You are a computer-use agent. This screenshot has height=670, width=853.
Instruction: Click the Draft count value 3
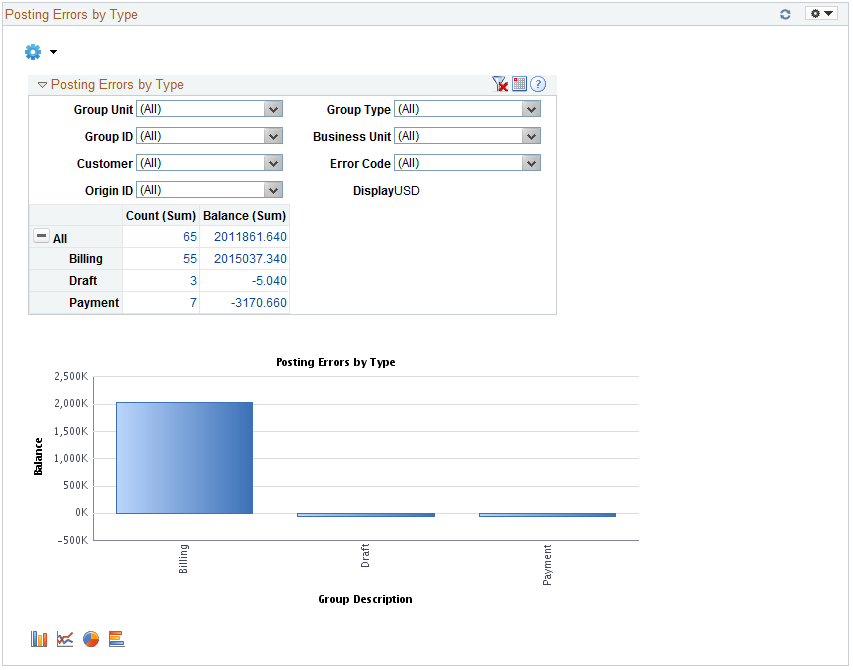coord(193,281)
